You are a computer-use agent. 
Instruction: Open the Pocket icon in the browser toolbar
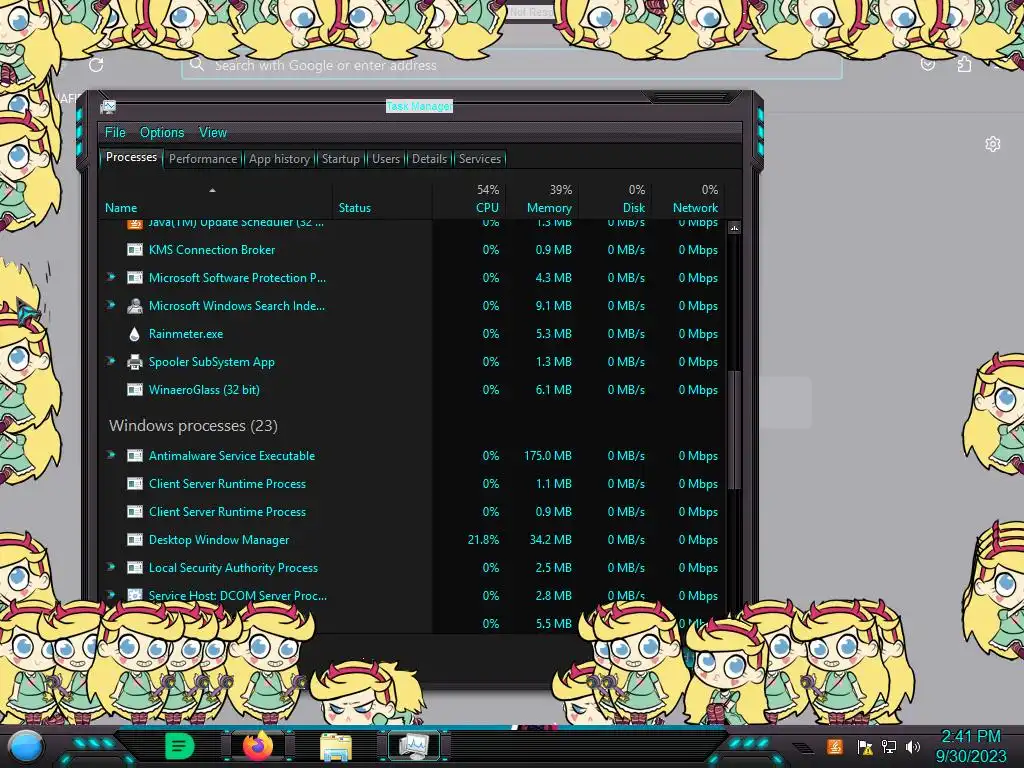(x=927, y=64)
